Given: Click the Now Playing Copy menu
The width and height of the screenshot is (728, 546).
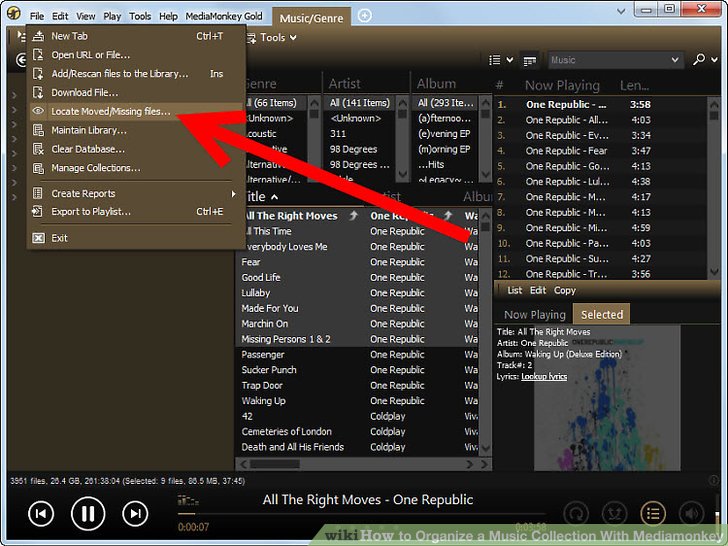Looking at the screenshot, I should click(x=565, y=291).
